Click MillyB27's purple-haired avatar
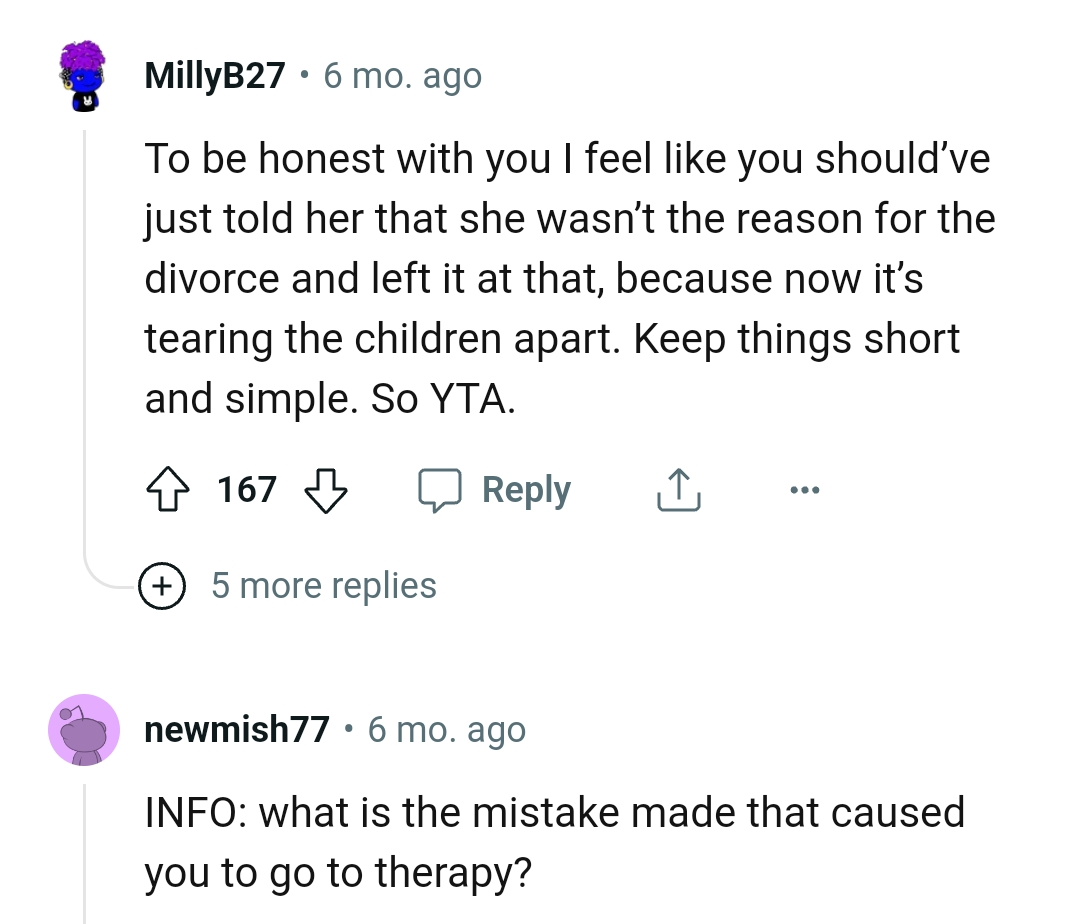1080x924 pixels. coord(84,76)
